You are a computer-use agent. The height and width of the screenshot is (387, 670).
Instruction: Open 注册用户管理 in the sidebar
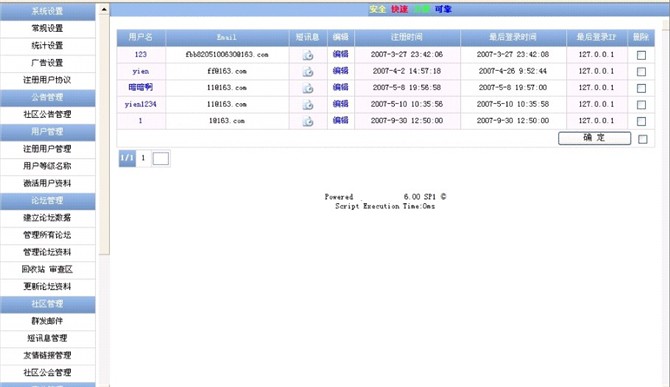(47, 149)
